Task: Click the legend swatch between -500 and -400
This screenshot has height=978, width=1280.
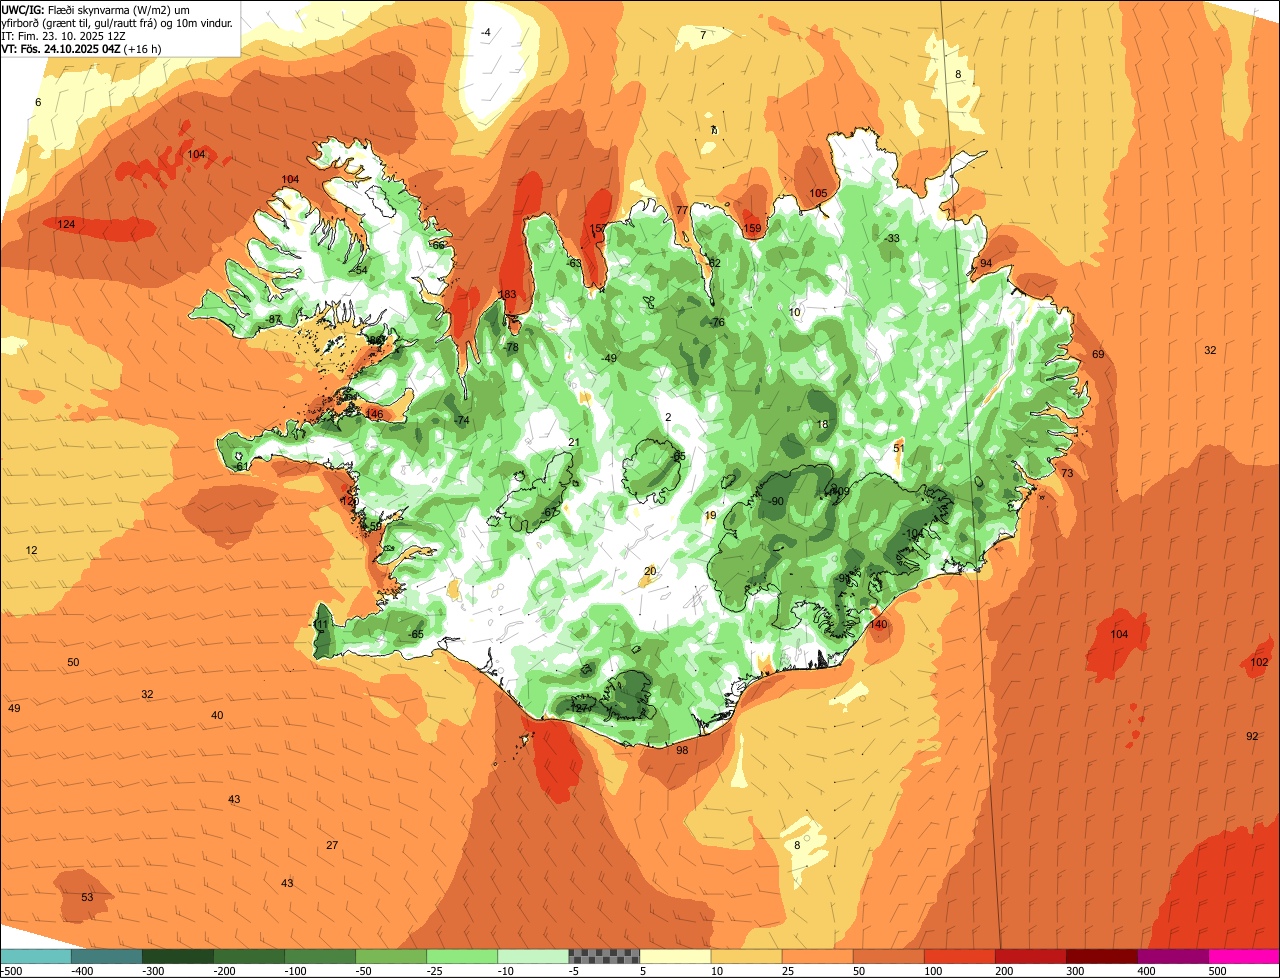Action: click(36, 955)
